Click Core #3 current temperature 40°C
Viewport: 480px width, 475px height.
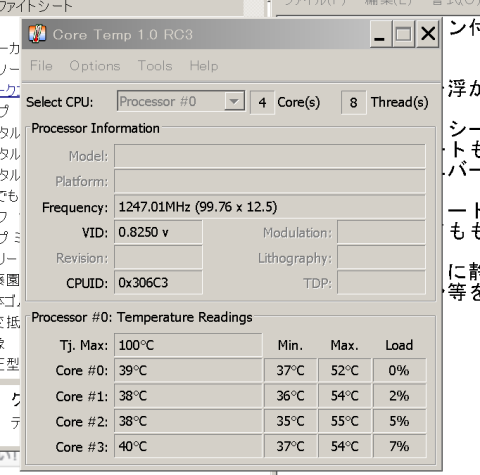coord(188,446)
